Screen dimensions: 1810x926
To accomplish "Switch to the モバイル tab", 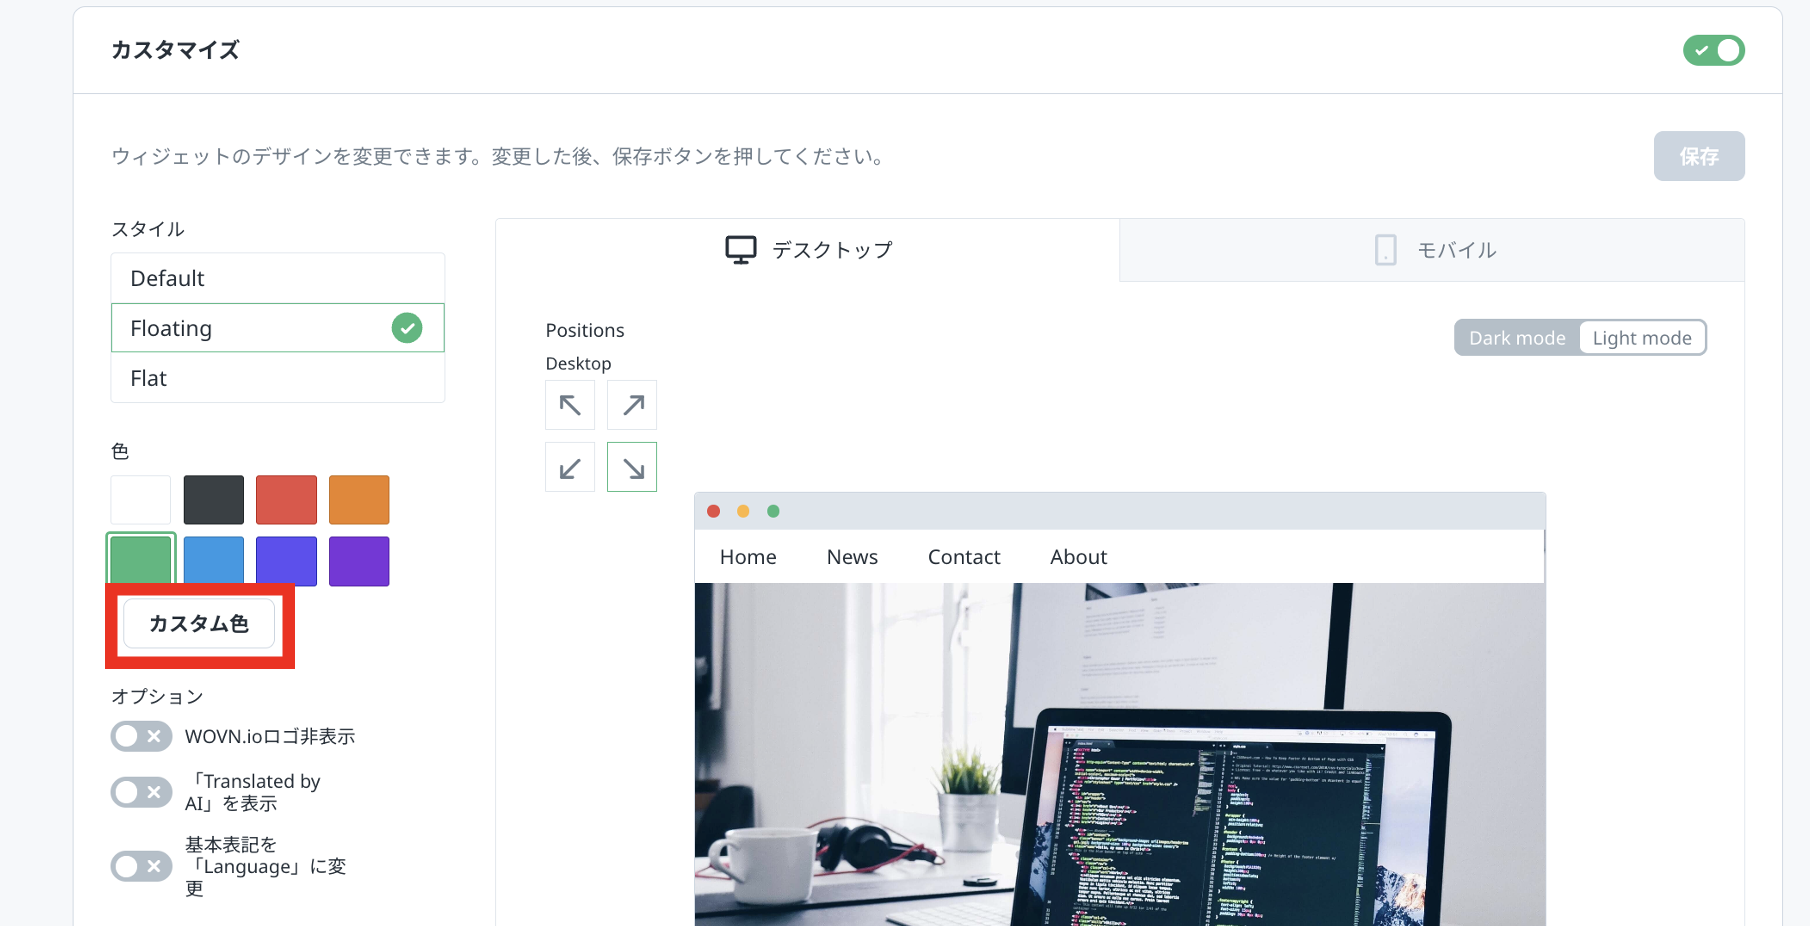I will [x=1433, y=250].
